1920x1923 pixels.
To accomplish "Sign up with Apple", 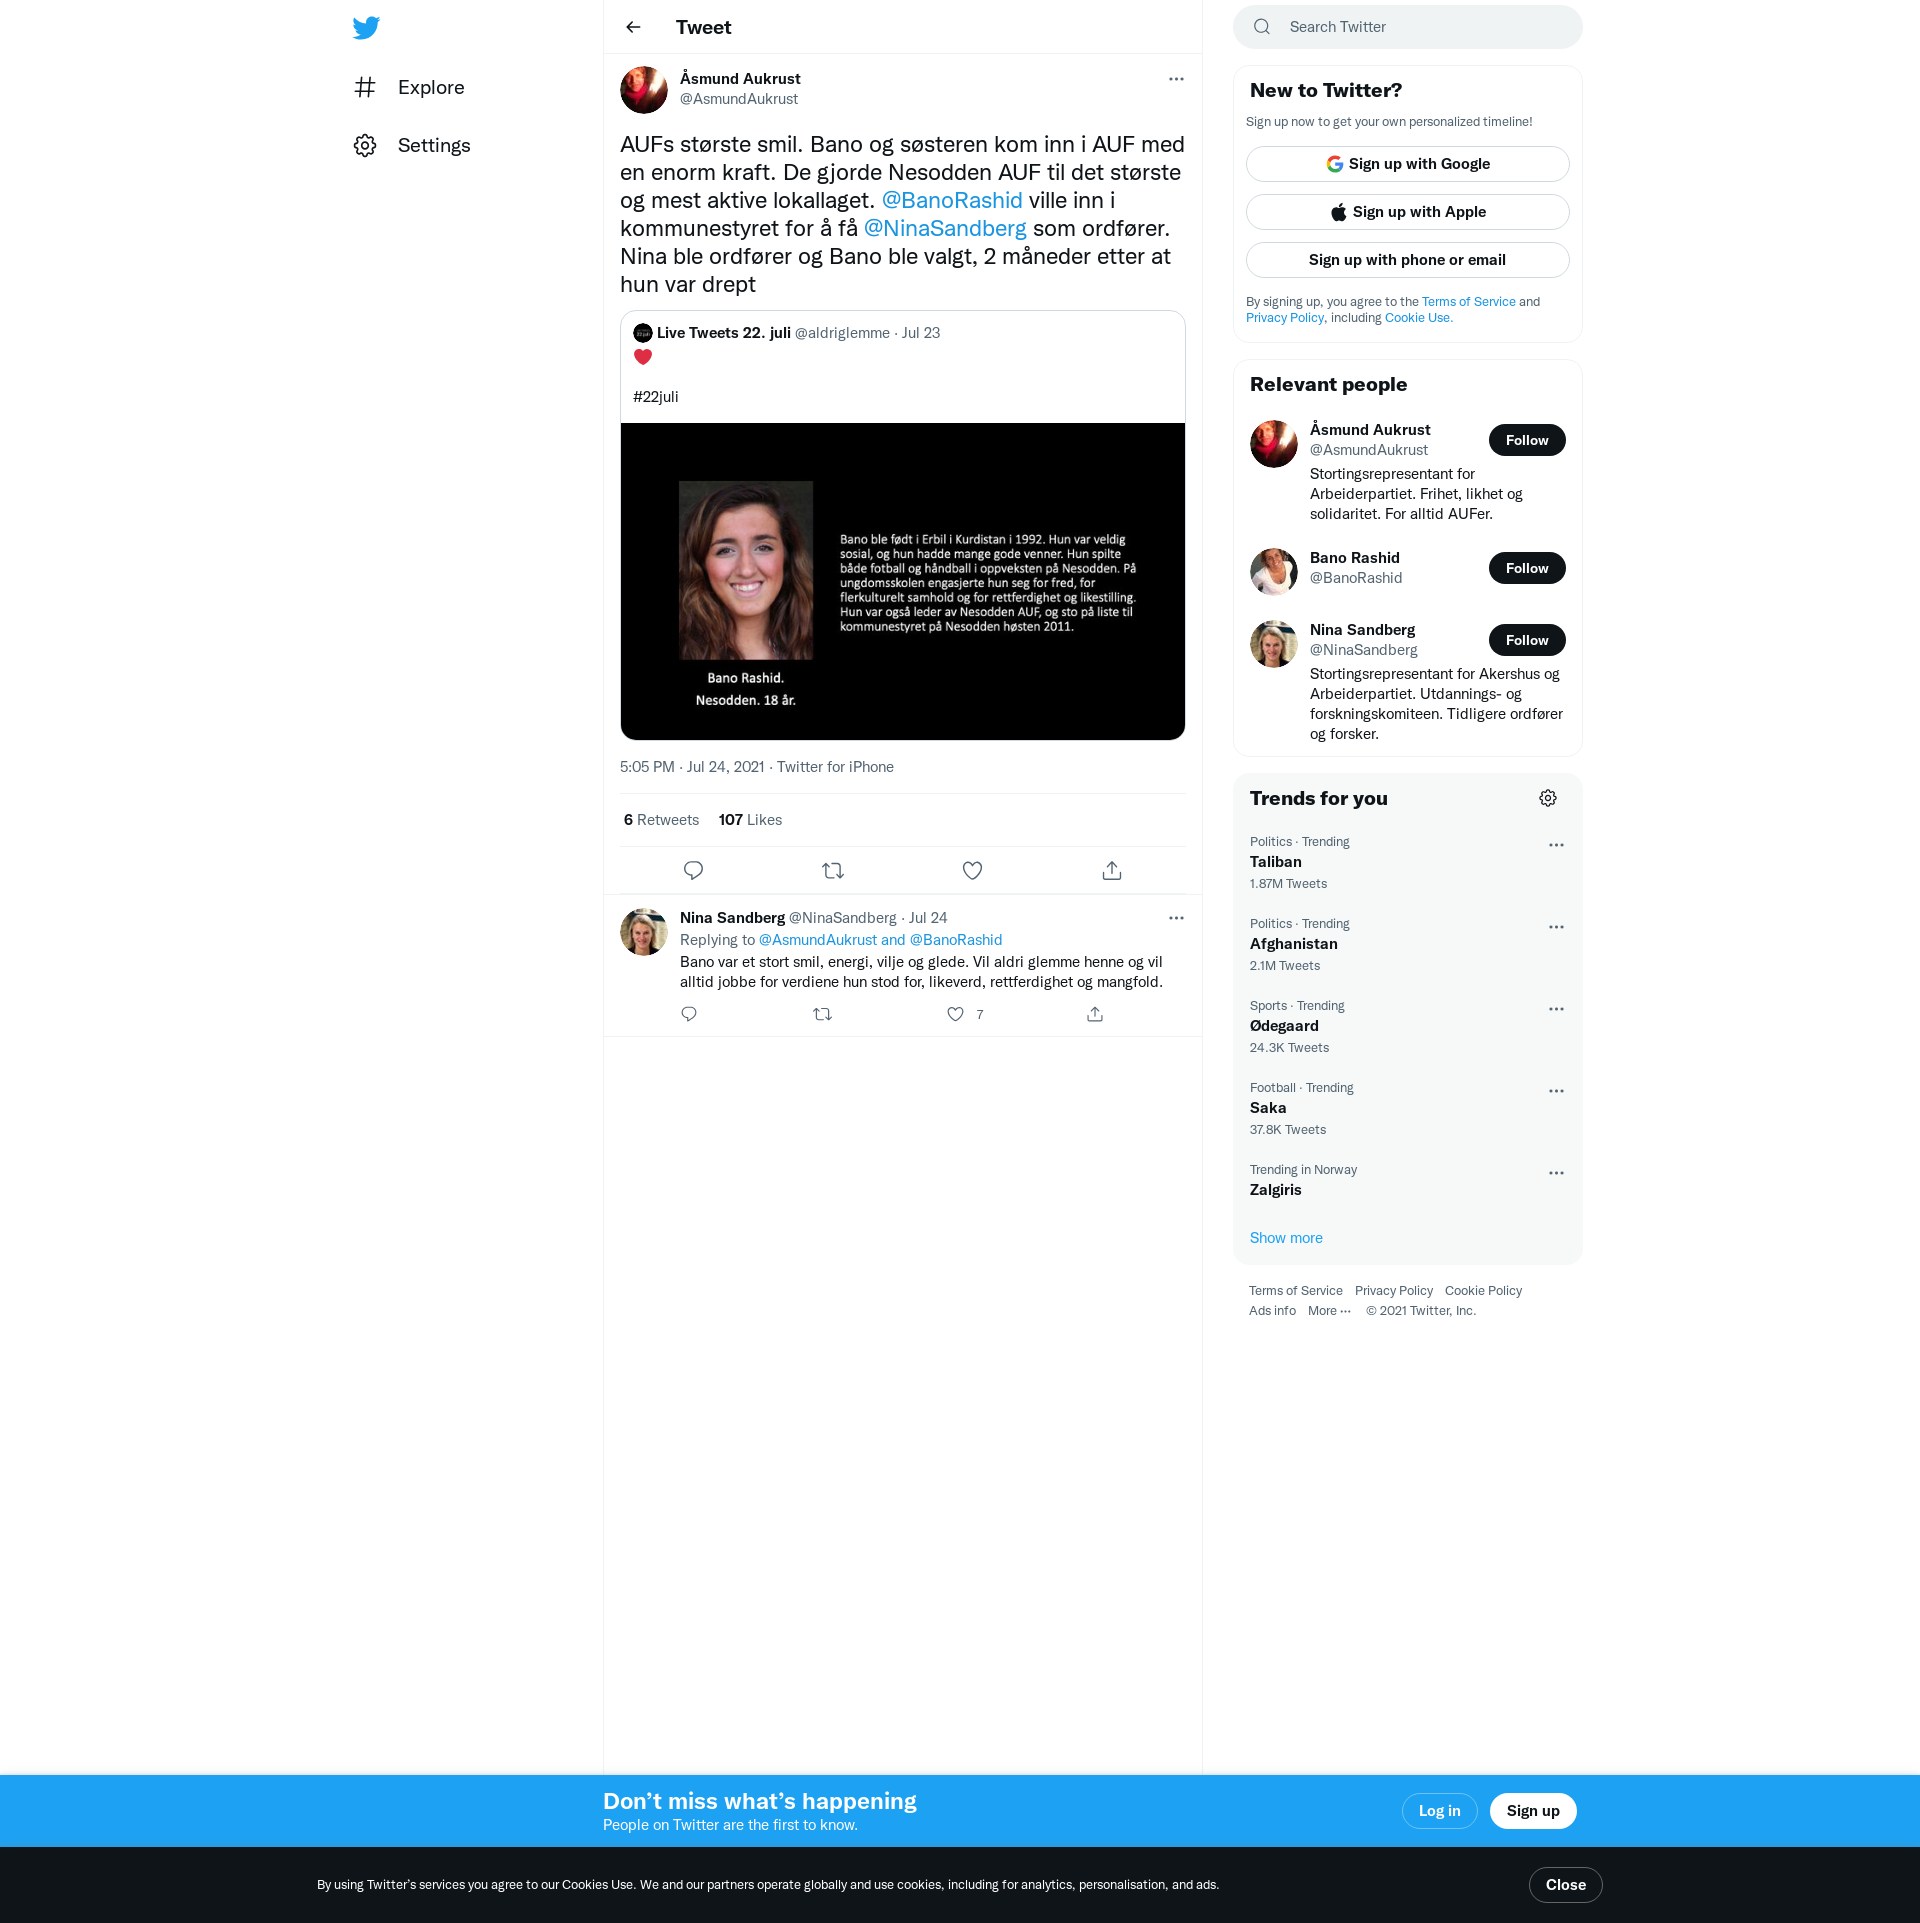I will (1407, 212).
